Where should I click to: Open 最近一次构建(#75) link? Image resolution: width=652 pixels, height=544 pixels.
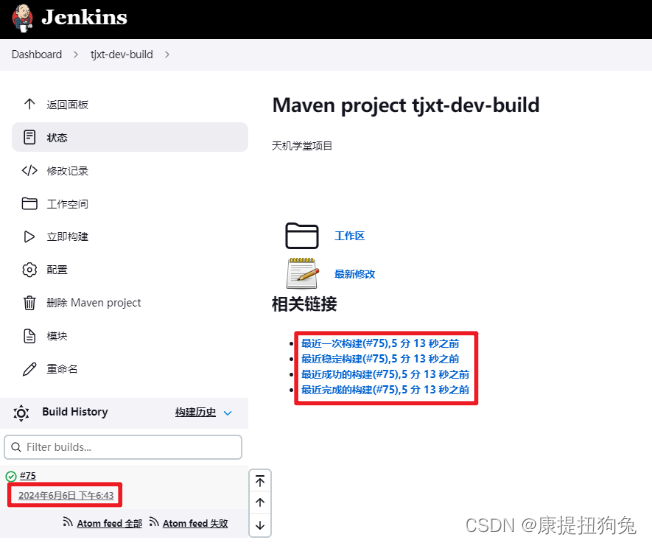380,344
